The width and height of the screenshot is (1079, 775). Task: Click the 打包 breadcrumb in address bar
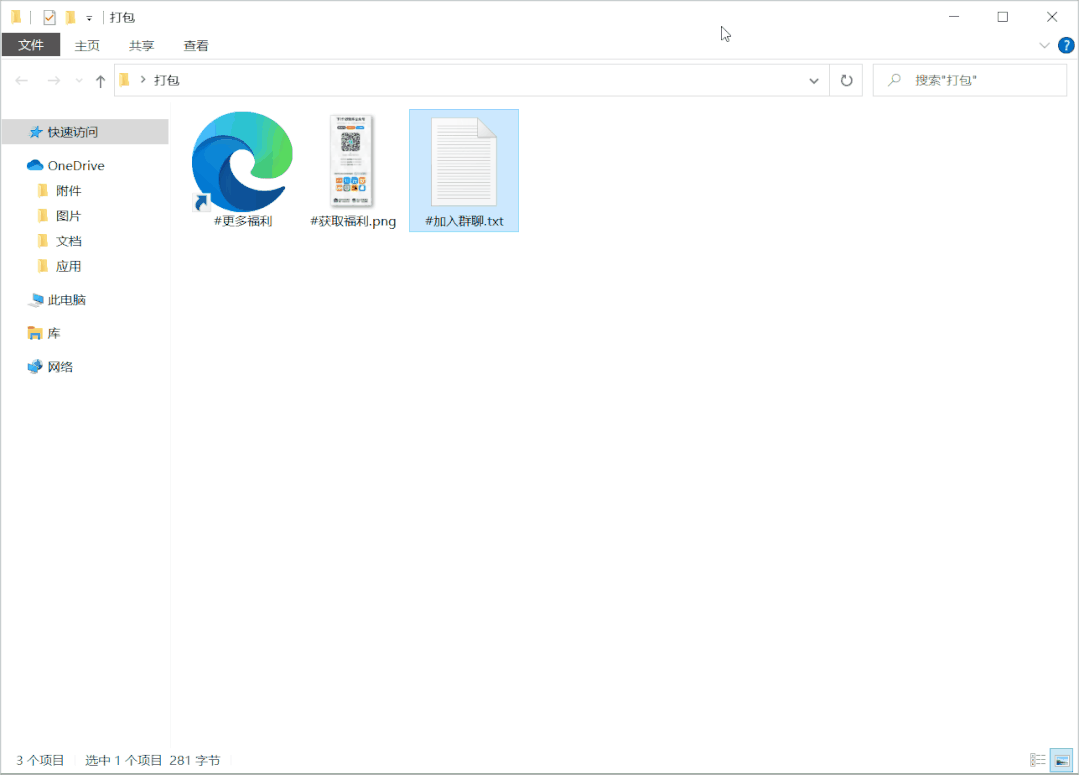[x=167, y=81]
